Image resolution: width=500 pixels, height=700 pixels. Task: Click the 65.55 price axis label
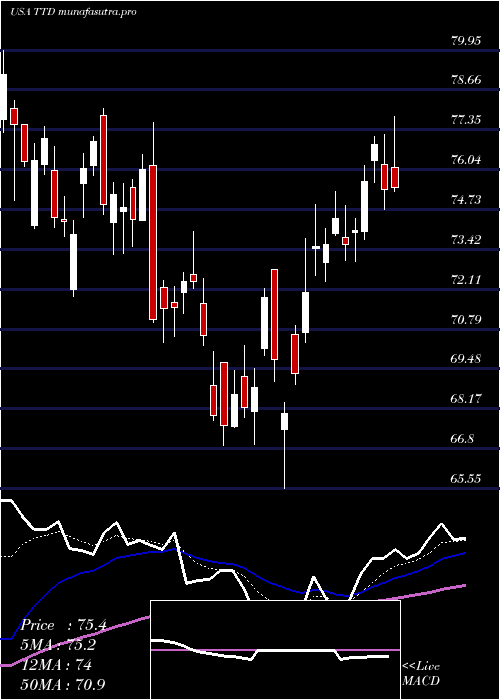click(x=466, y=479)
